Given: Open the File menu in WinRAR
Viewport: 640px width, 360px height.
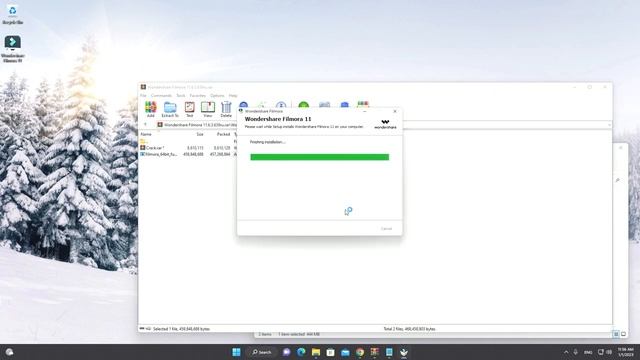Looking at the screenshot, I should point(143,96).
